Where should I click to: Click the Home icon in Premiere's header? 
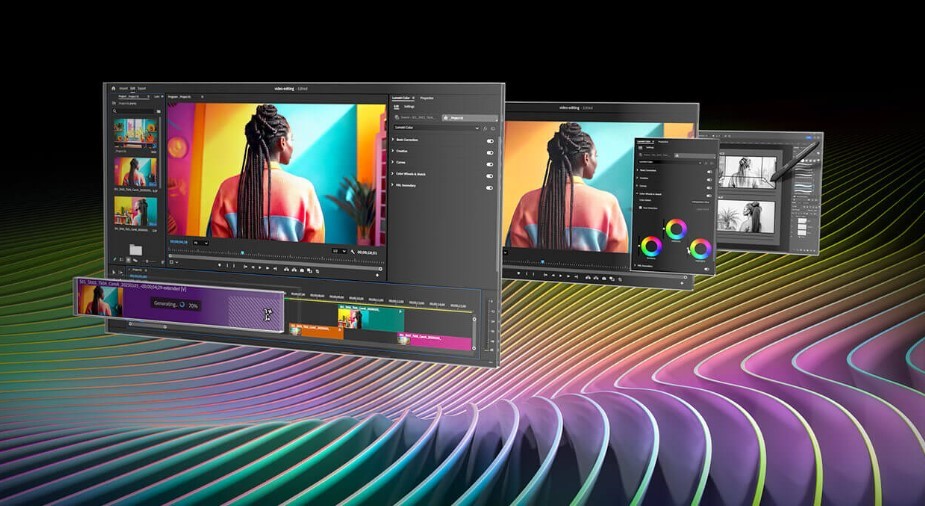[113, 88]
